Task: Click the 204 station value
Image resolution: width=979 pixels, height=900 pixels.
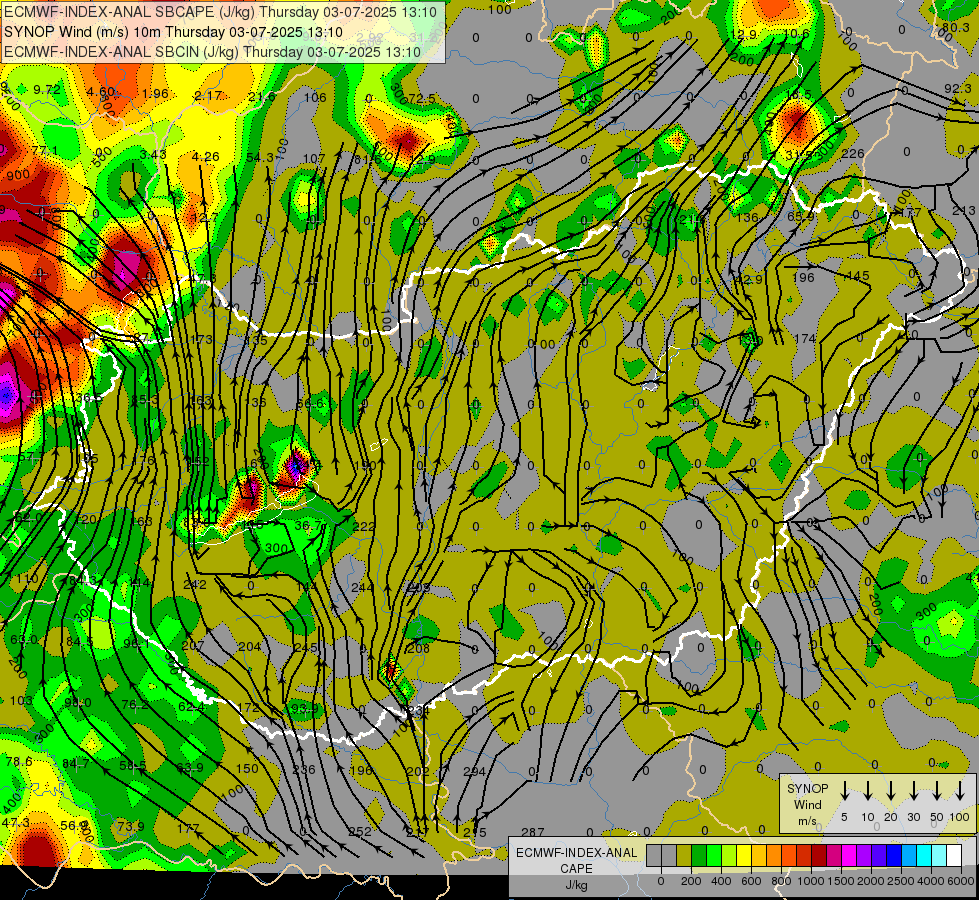Action: 250,646
